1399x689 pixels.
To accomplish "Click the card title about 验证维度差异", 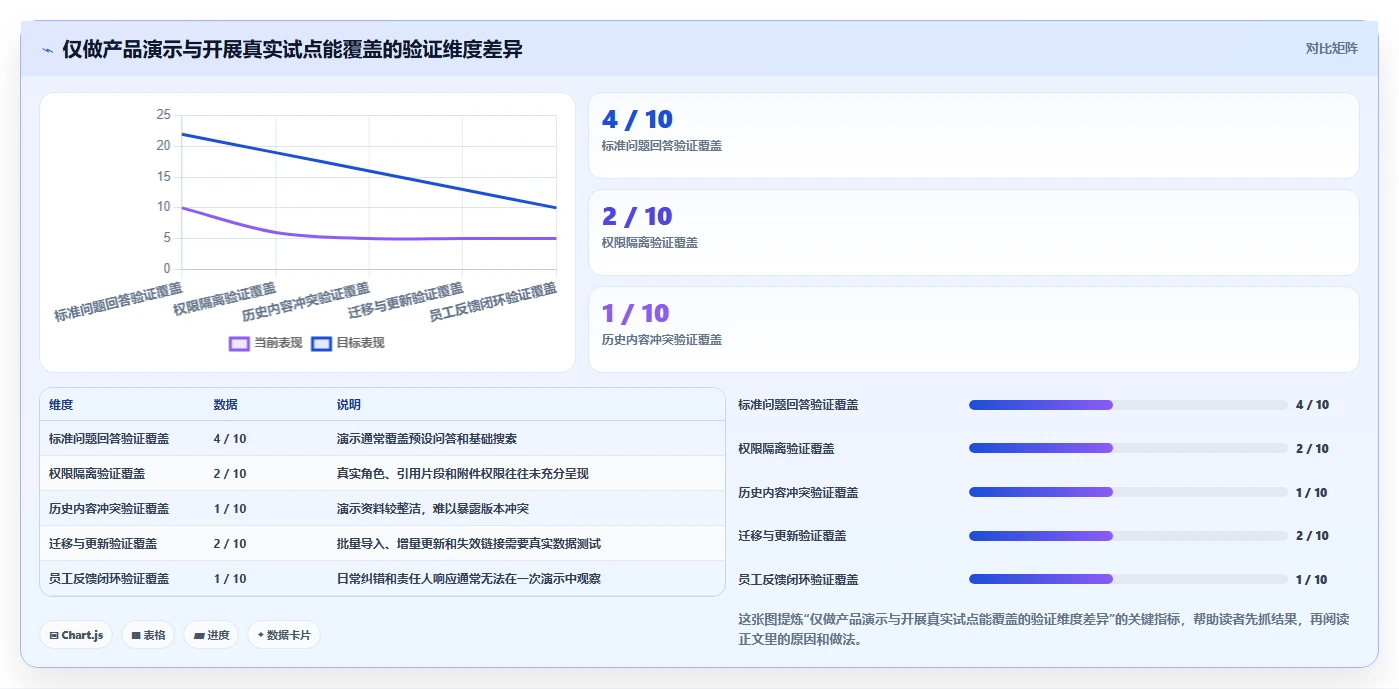I will (292, 50).
